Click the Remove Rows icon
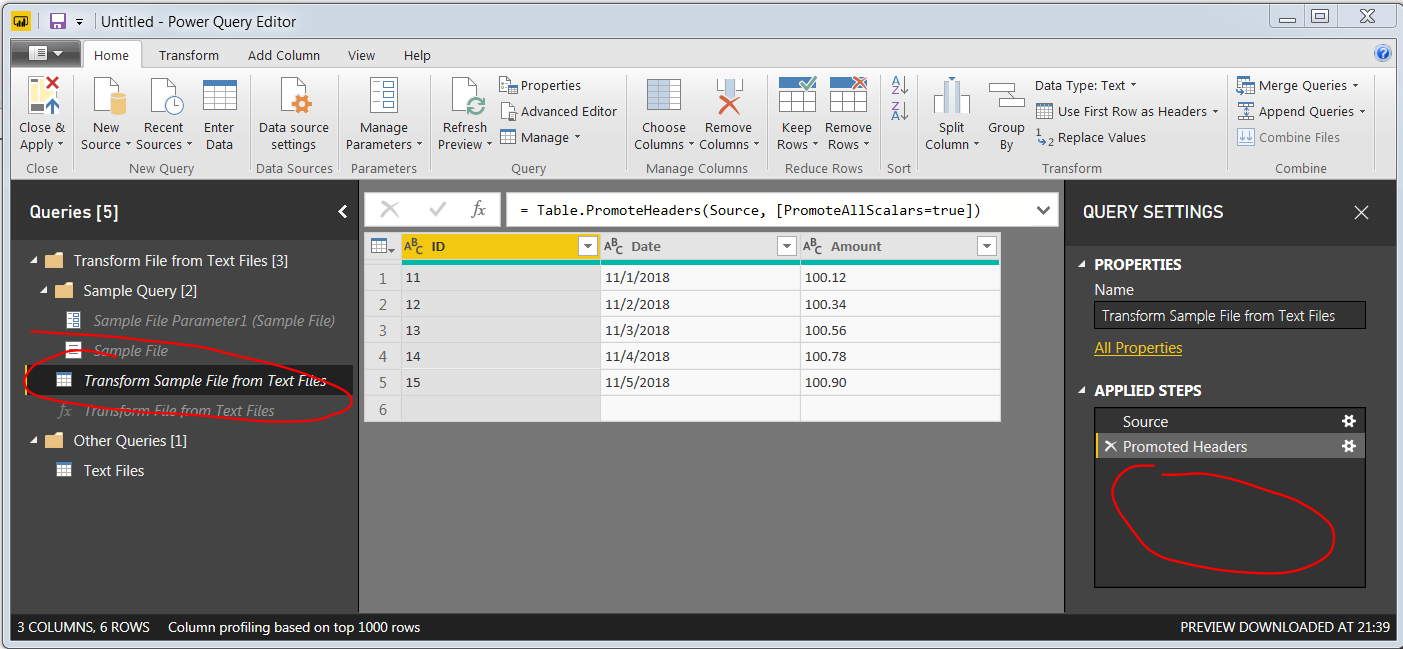1403x649 pixels. 848,95
